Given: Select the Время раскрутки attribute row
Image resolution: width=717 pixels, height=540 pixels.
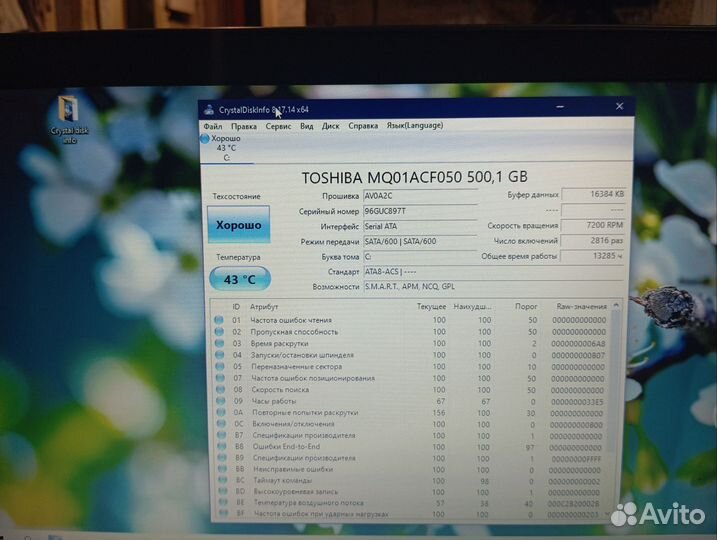Looking at the screenshot, I should coord(411,343).
